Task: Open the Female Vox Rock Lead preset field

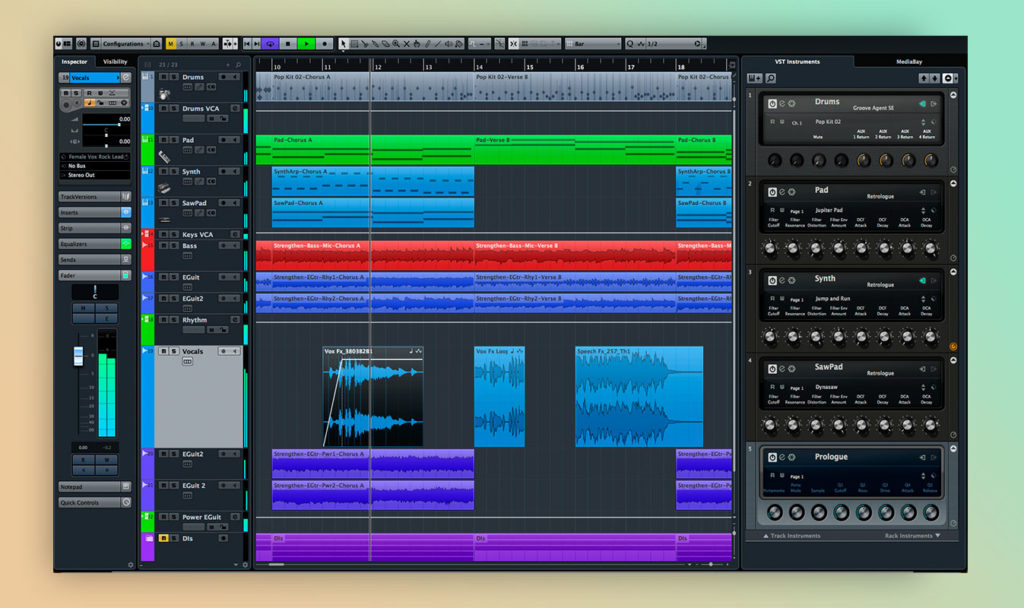Action: coord(95,157)
